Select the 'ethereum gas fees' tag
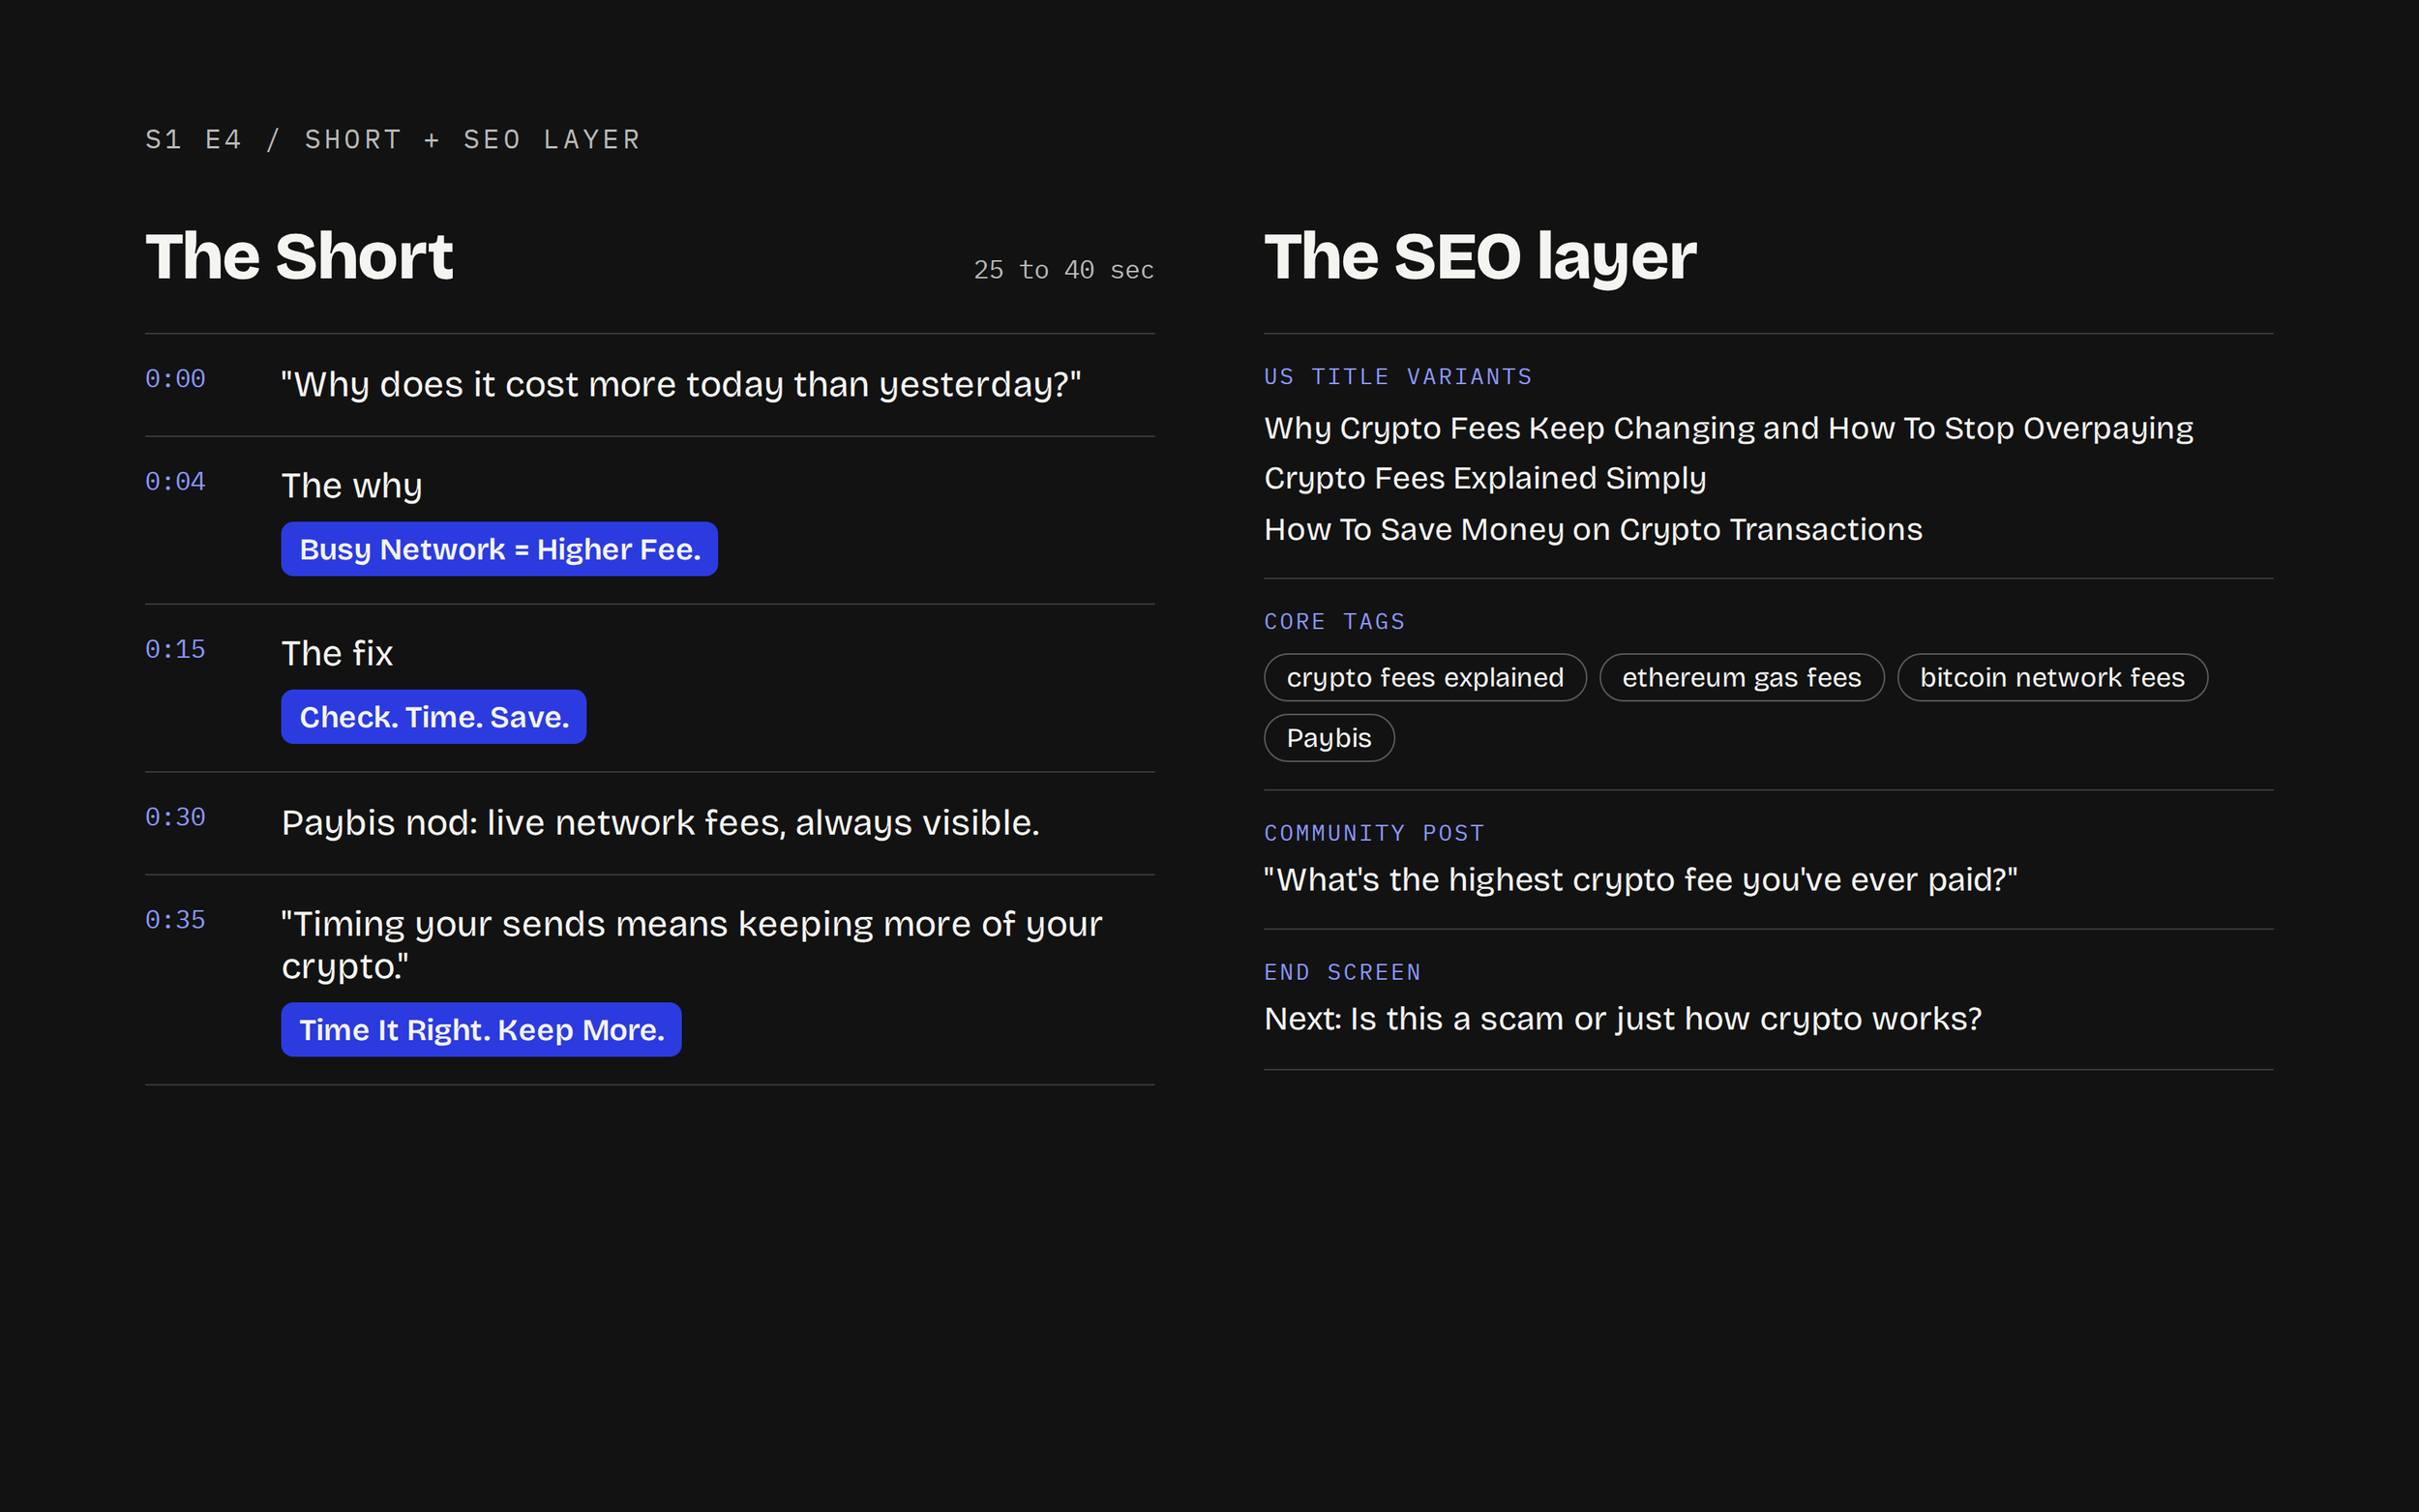The image size is (2419, 1512). coord(1741,678)
